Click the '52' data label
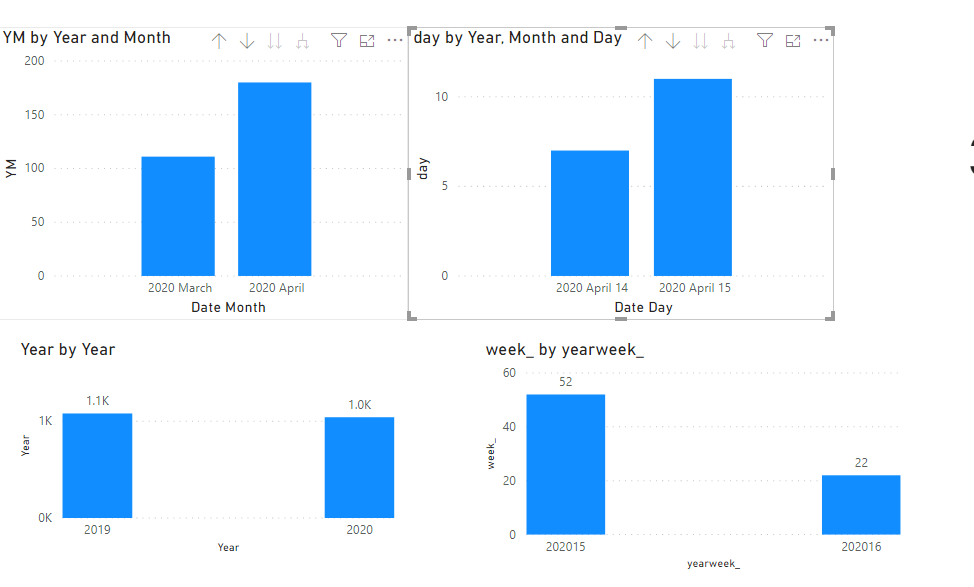The height and width of the screenshot is (587, 974). pos(565,382)
